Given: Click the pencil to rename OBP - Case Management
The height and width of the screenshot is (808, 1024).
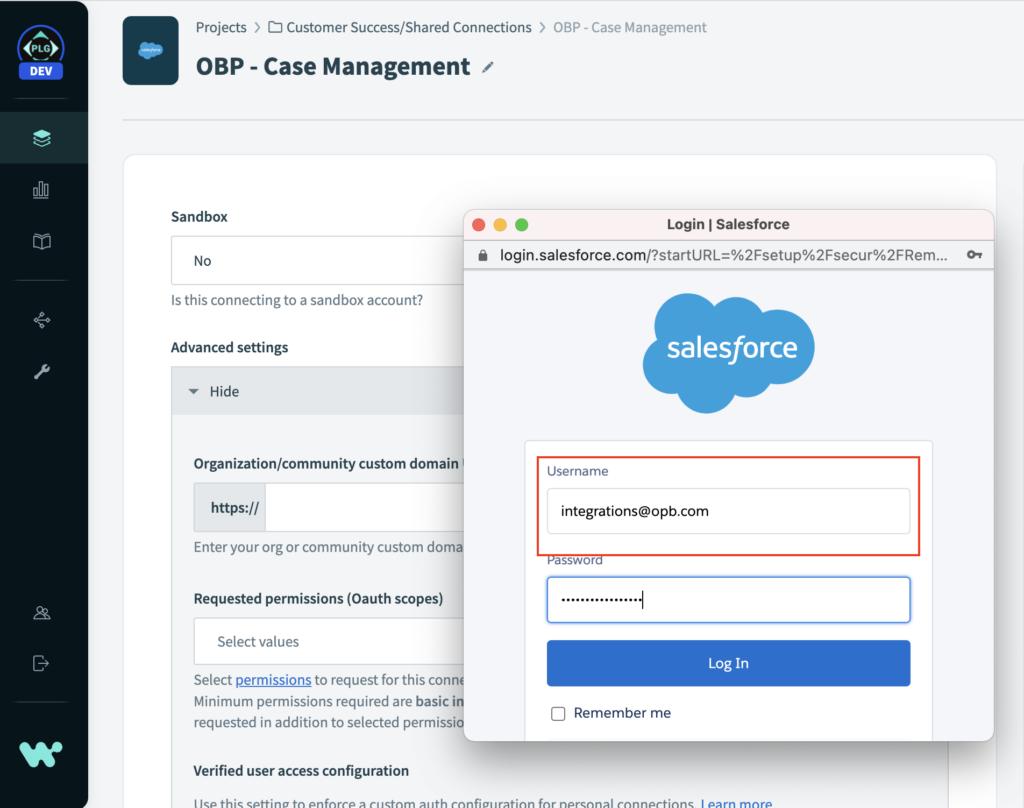Looking at the screenshot, I should (487, 66).
